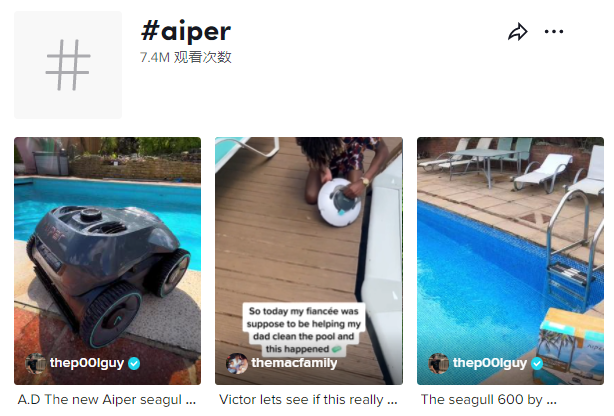Click the themacfamily avatar on the second video

(x=237, y=363)
